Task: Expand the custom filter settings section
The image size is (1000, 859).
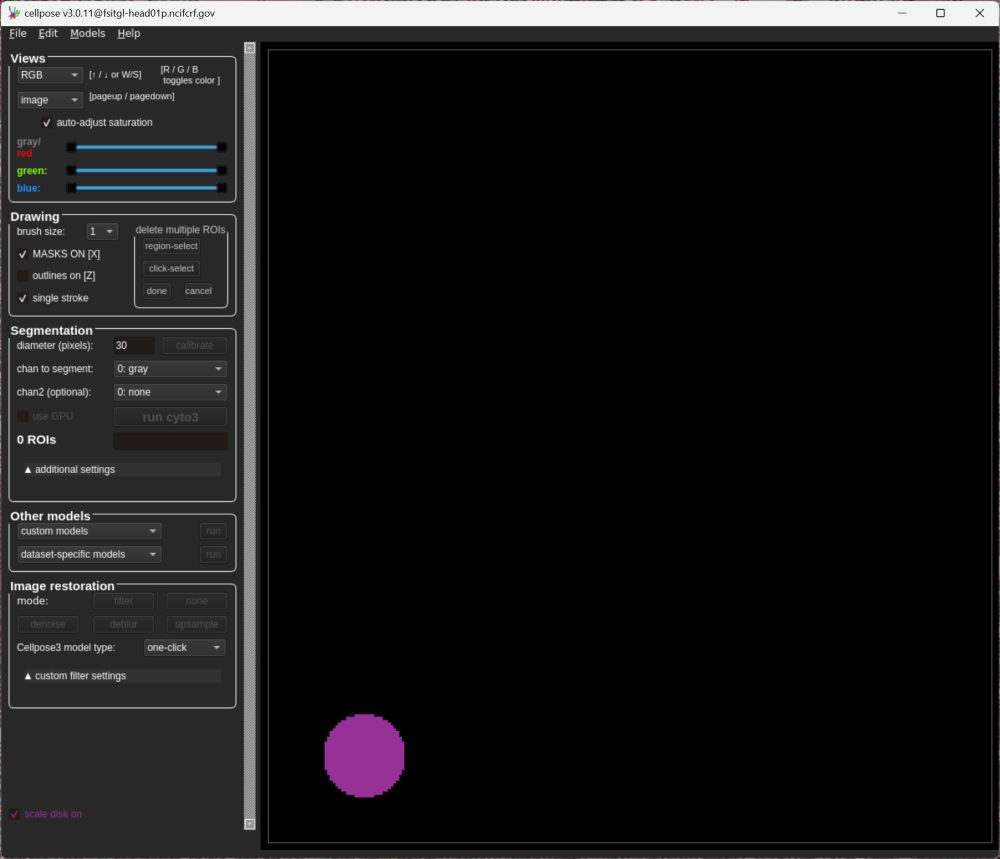Action: [120, 676]
